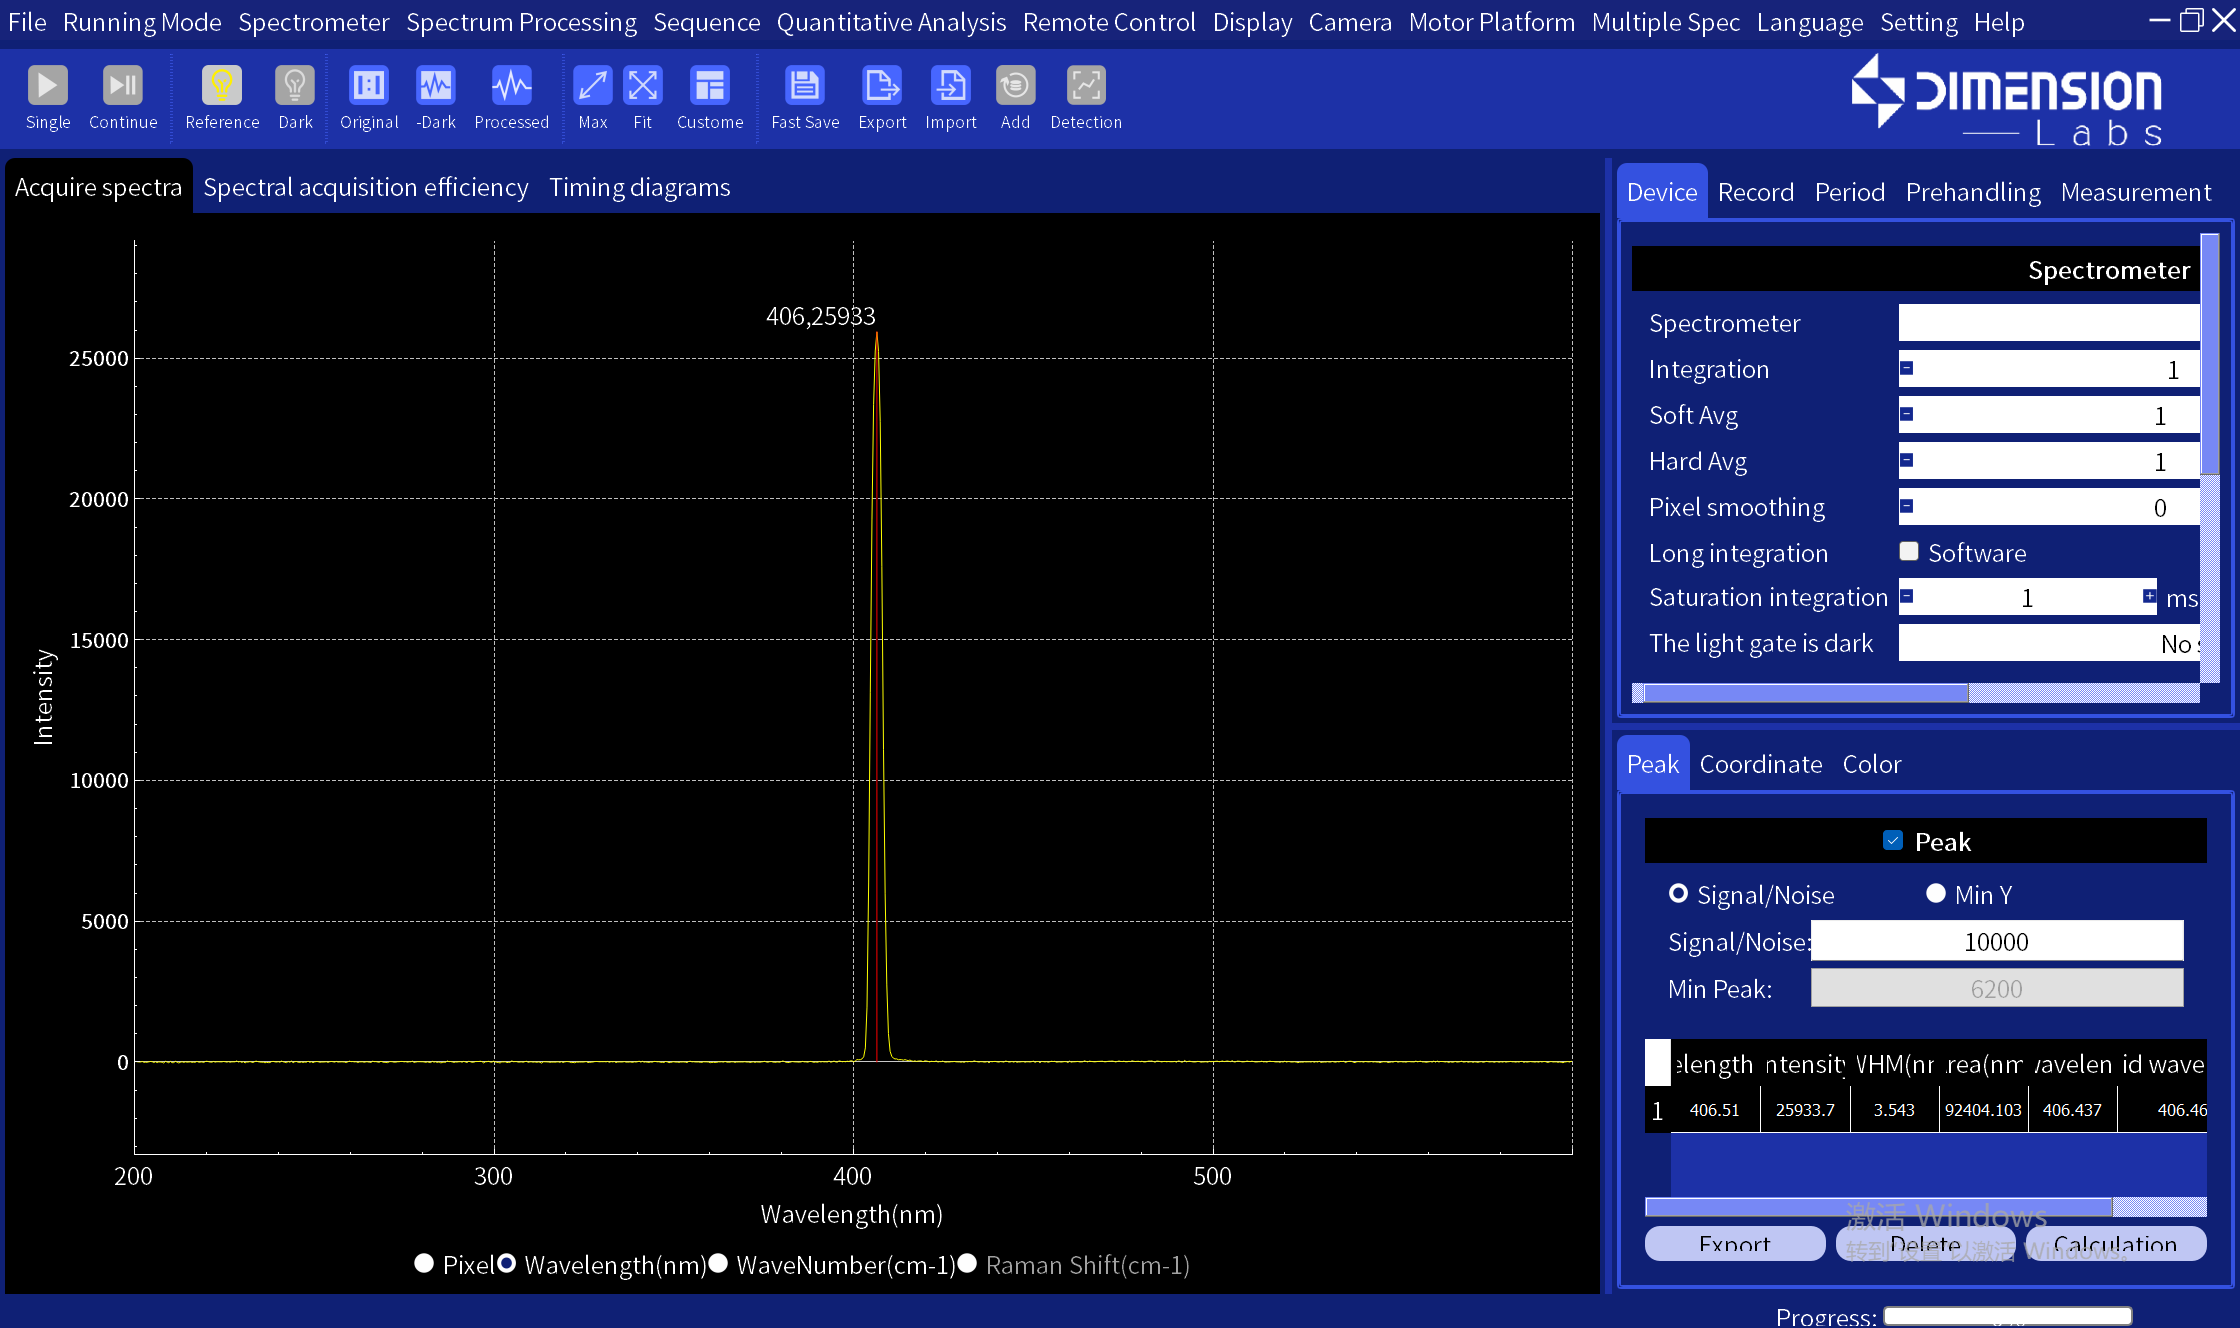This screenshot has height=1328, width=2240.
Task: Select the Pixel x-axis radio button
Action: pos(424,1264)
